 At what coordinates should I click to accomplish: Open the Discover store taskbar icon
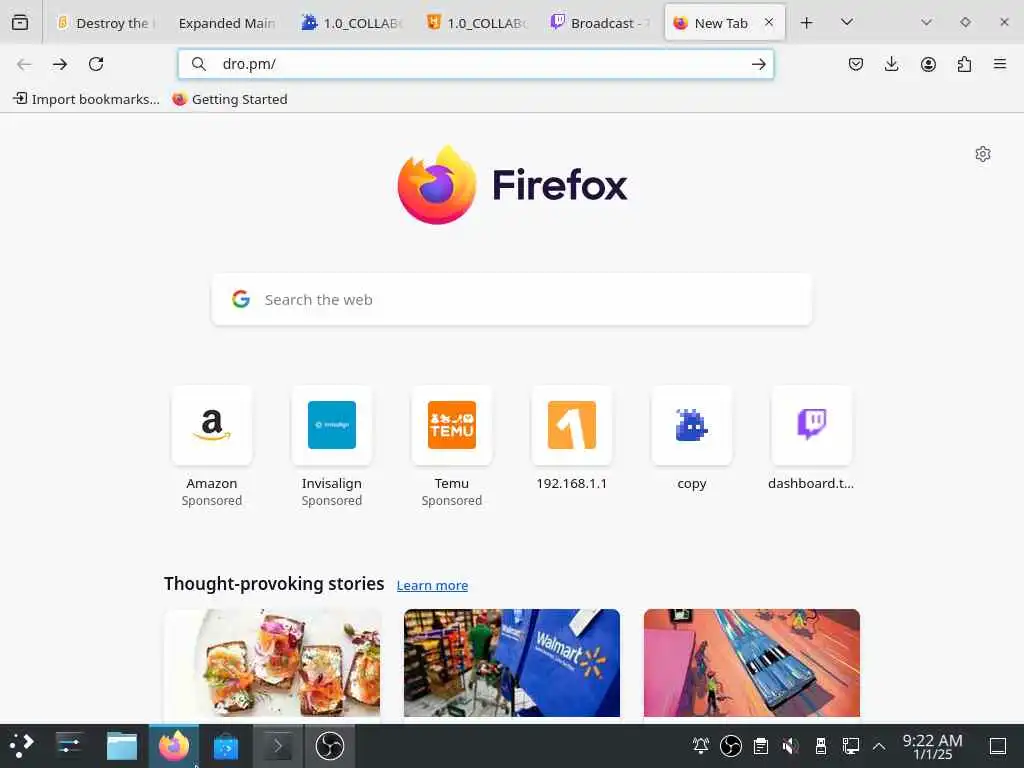(x=226, y=746)
